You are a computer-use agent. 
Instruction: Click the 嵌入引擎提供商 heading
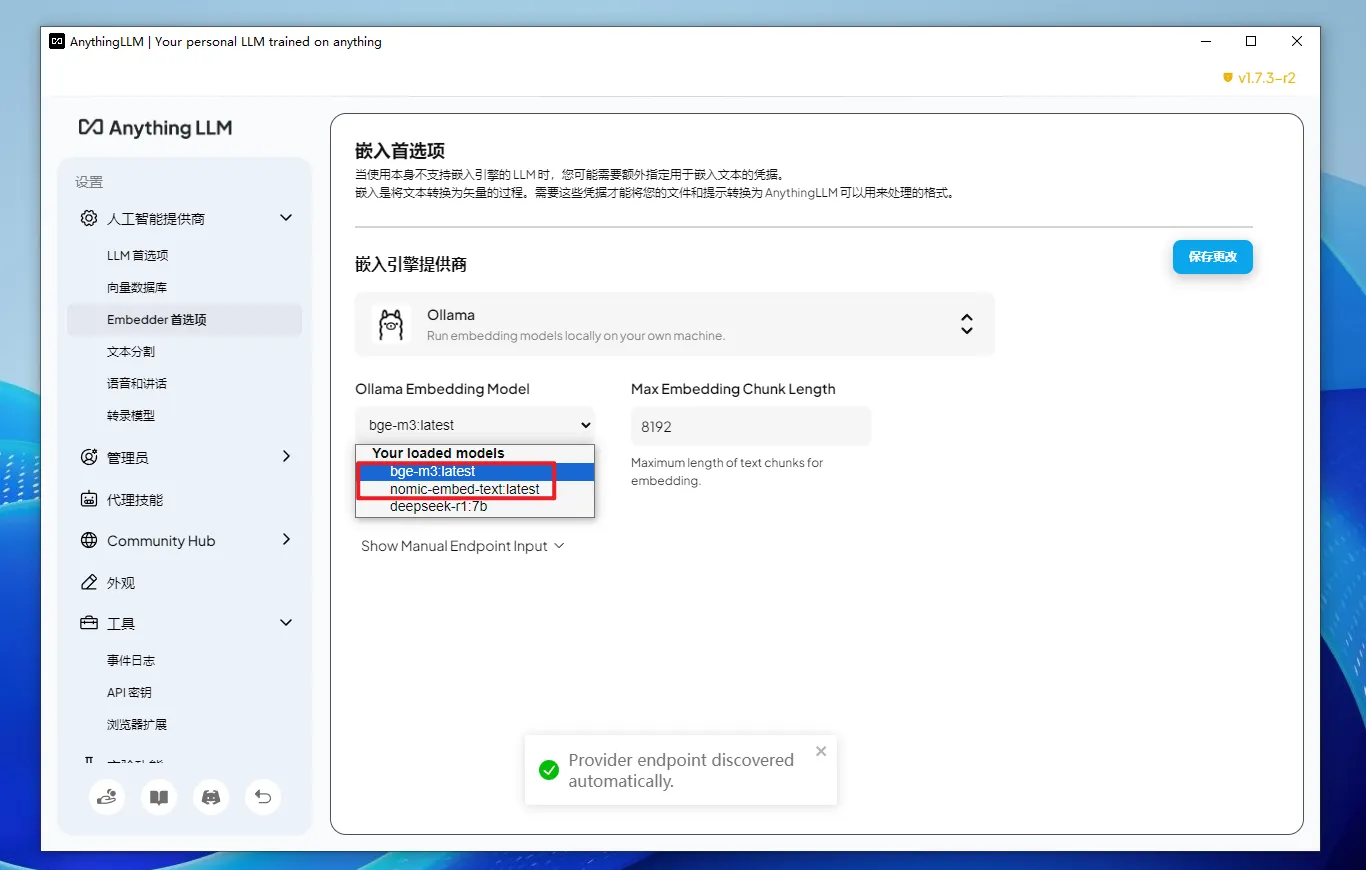(x=411, y=264)
